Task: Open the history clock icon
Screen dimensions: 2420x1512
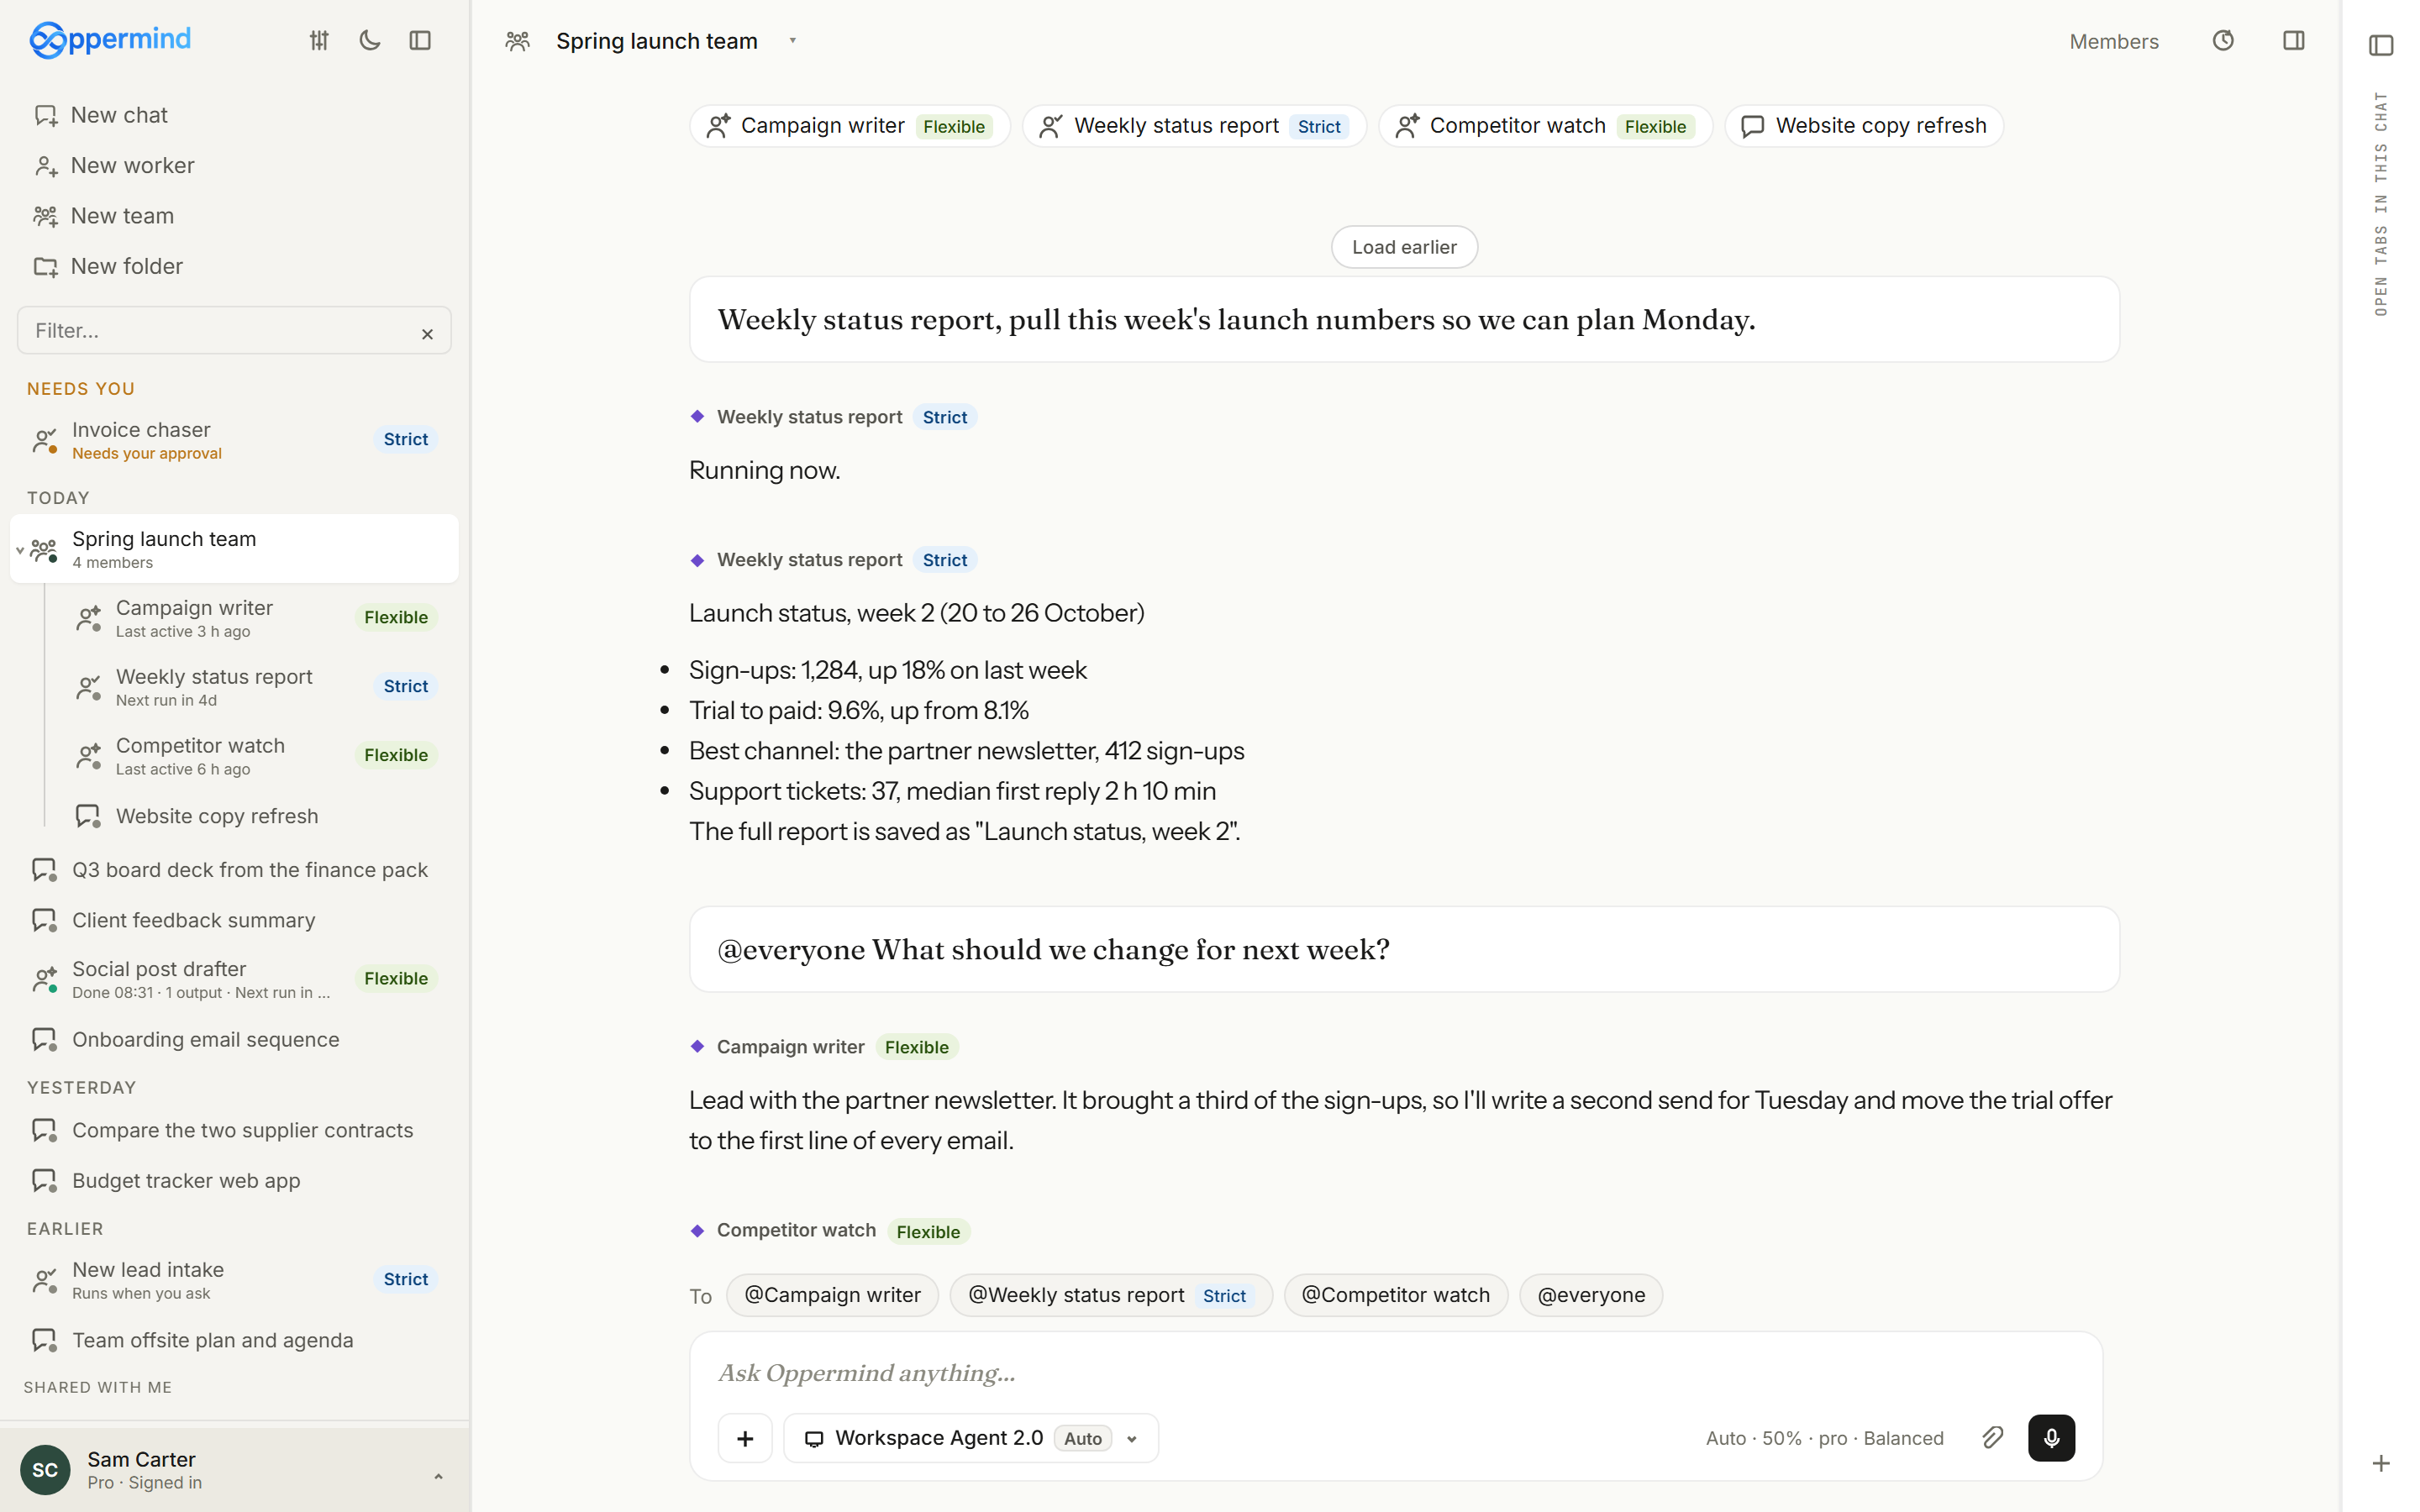Action: coord(2222,41)
